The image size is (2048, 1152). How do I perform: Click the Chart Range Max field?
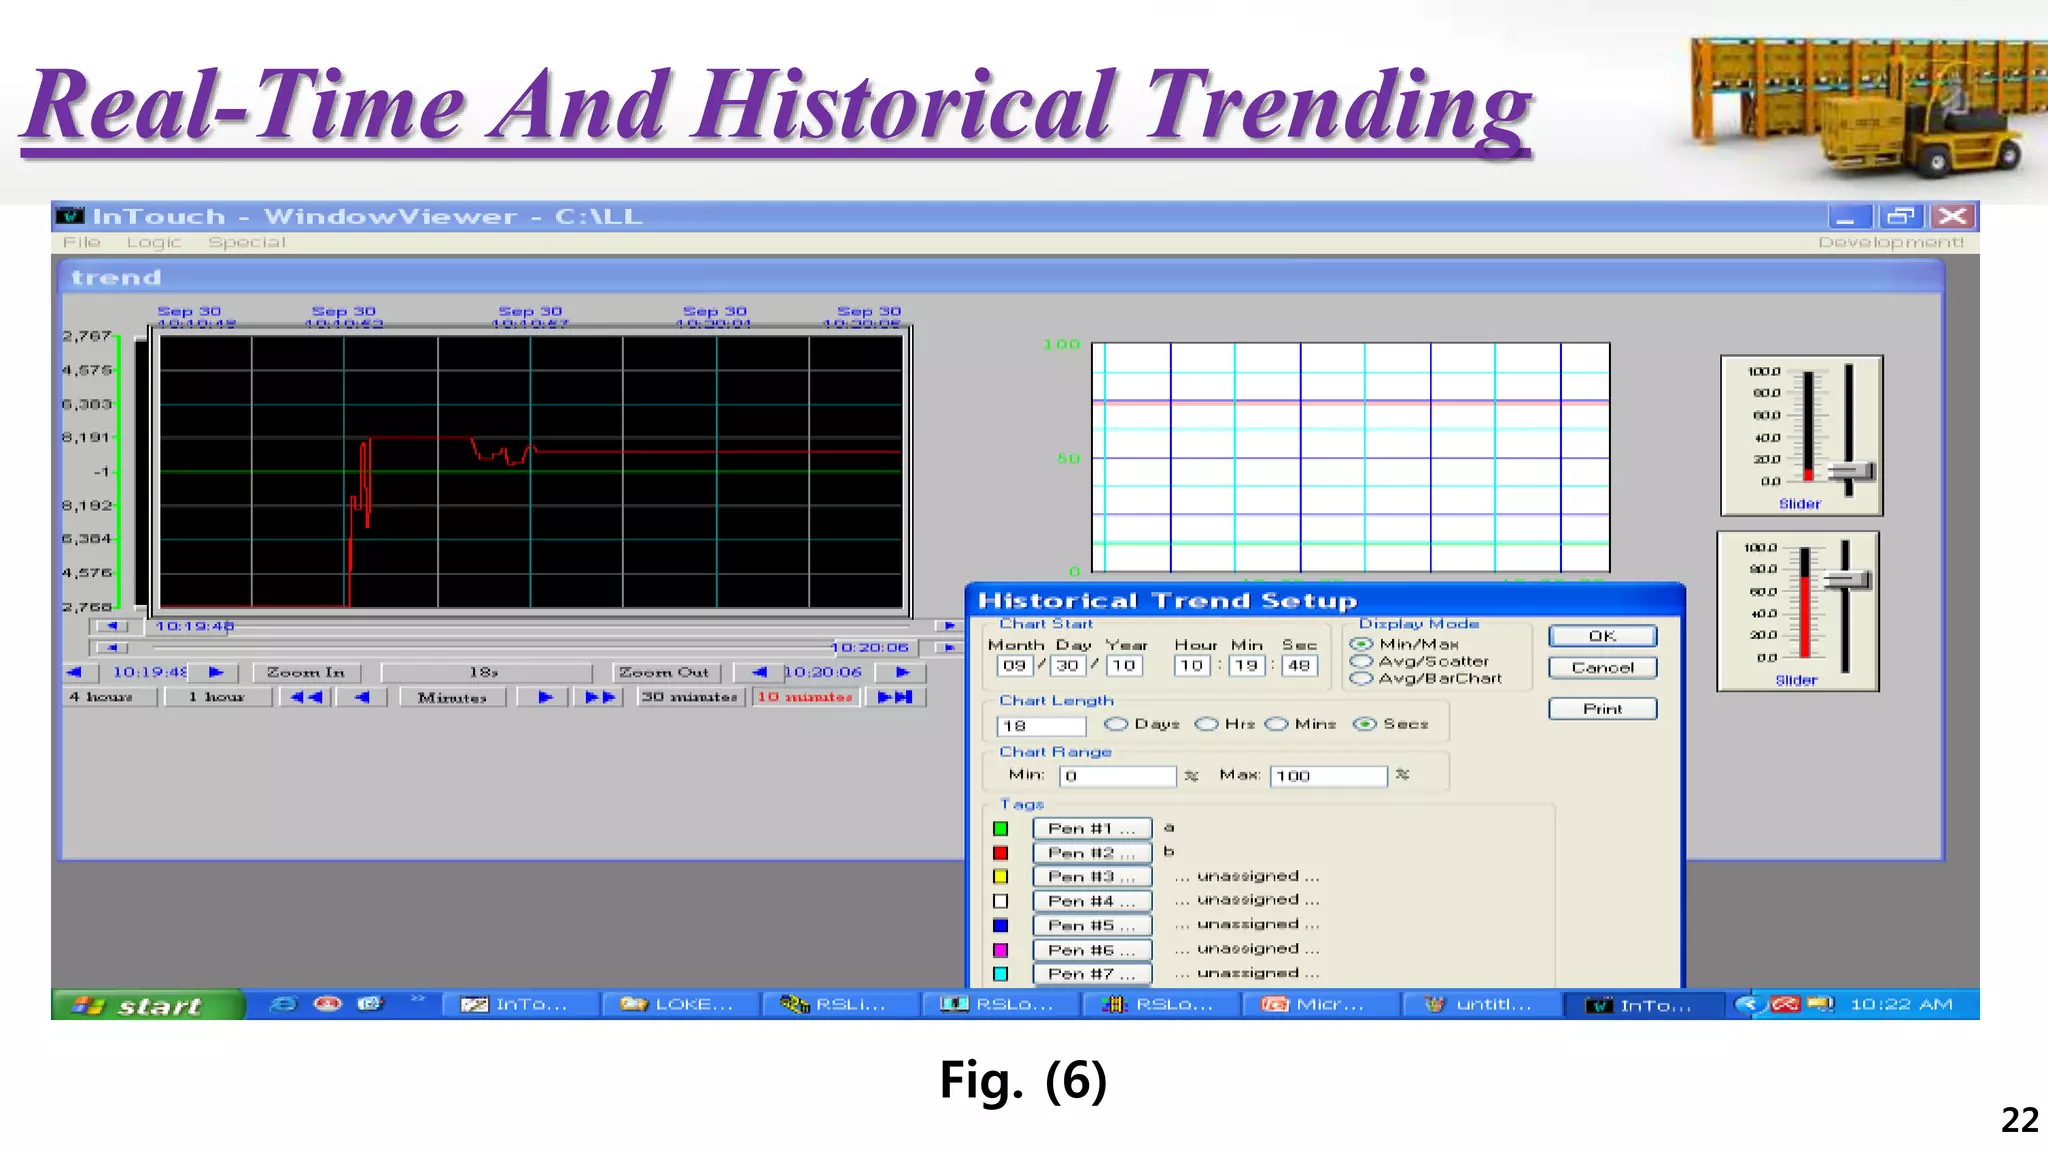coord(1329,776)
